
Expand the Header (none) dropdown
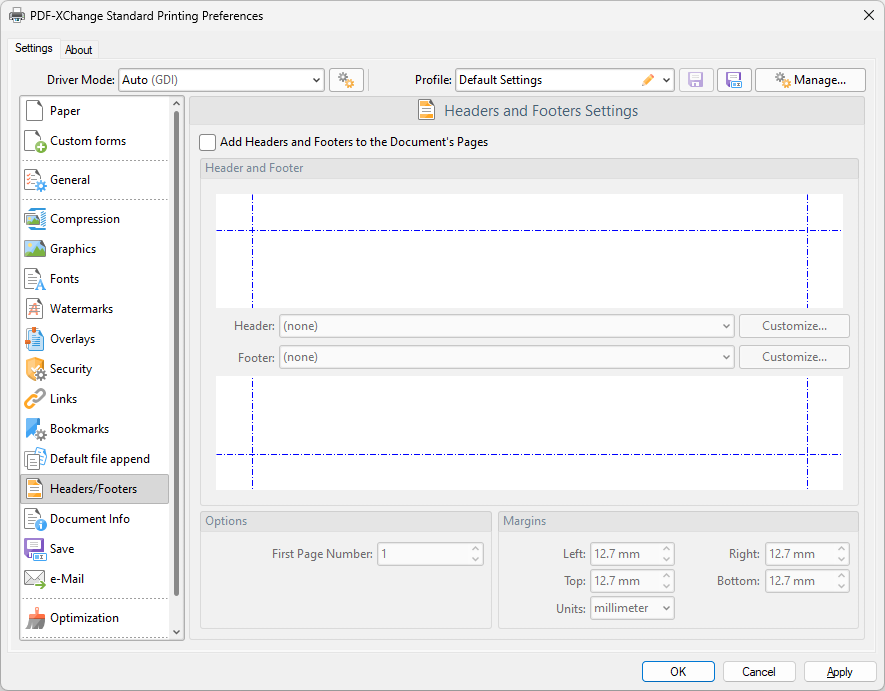point(726,326)
